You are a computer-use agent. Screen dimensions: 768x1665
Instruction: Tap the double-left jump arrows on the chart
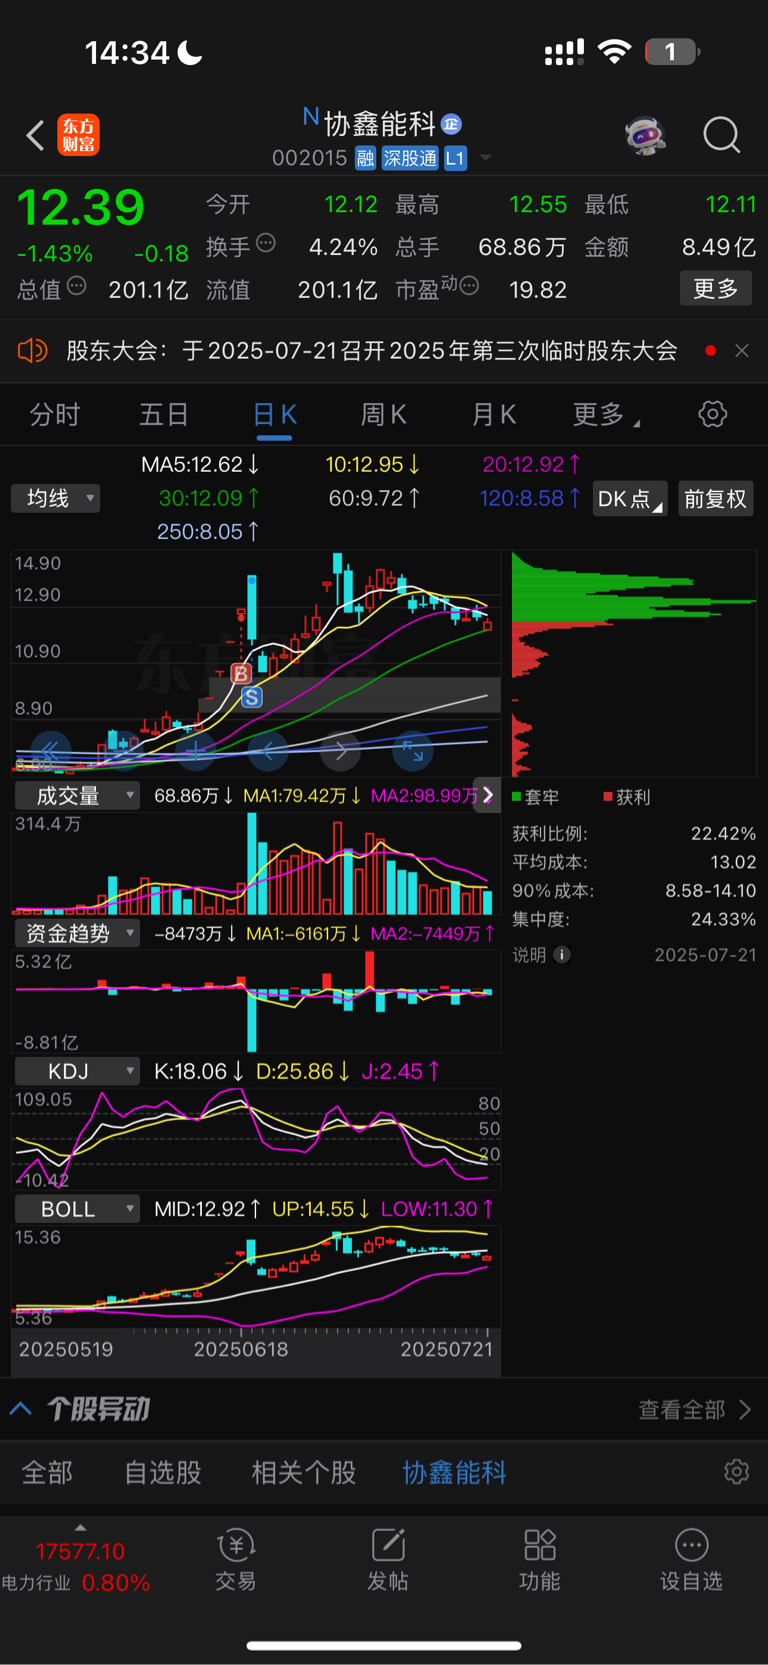pyautogui.click(x=51, y=750)
